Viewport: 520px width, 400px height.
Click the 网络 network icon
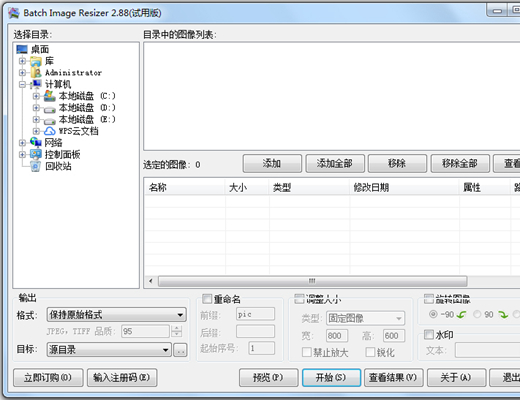(x=36, y=142)
